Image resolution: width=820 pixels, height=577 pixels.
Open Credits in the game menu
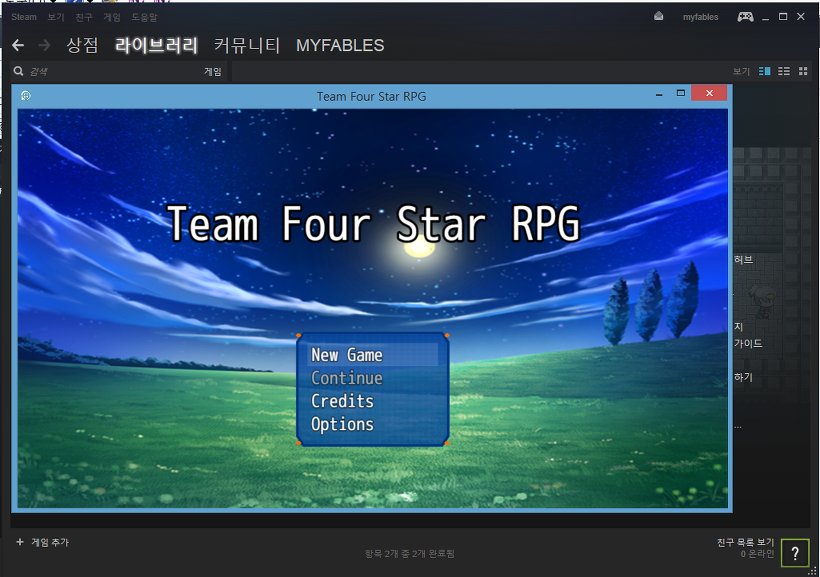372,401
